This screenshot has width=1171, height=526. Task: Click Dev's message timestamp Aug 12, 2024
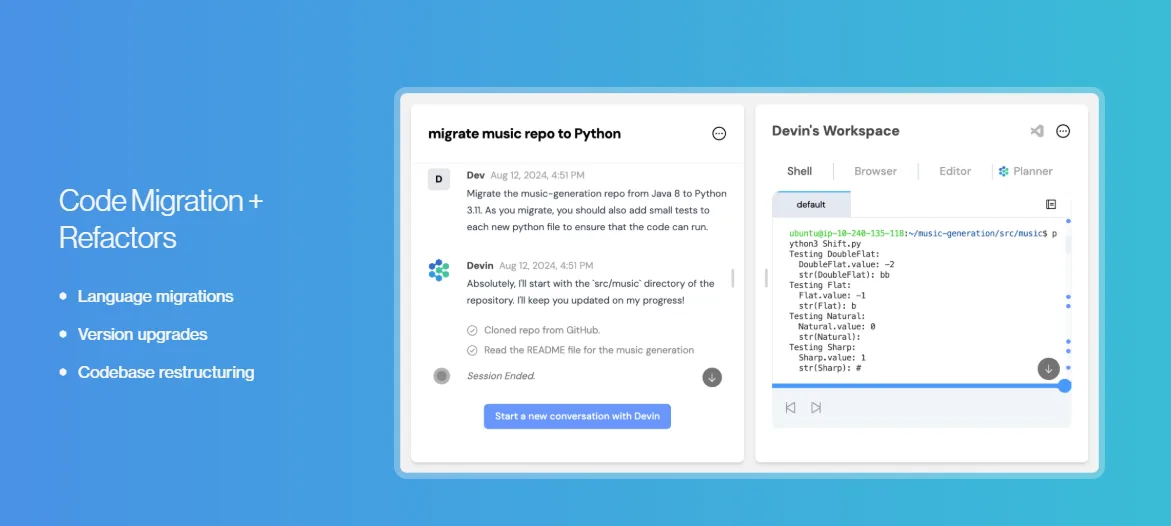(537, 176)
